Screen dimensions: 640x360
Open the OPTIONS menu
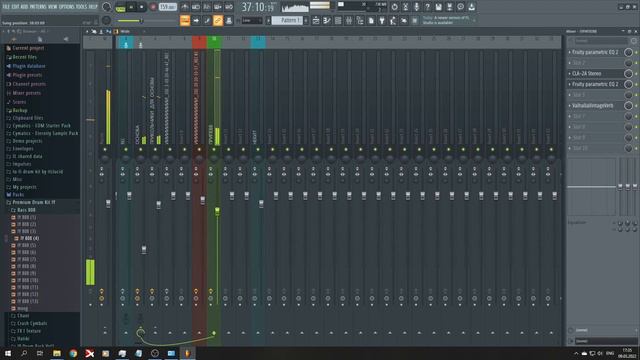click(67, 7)
